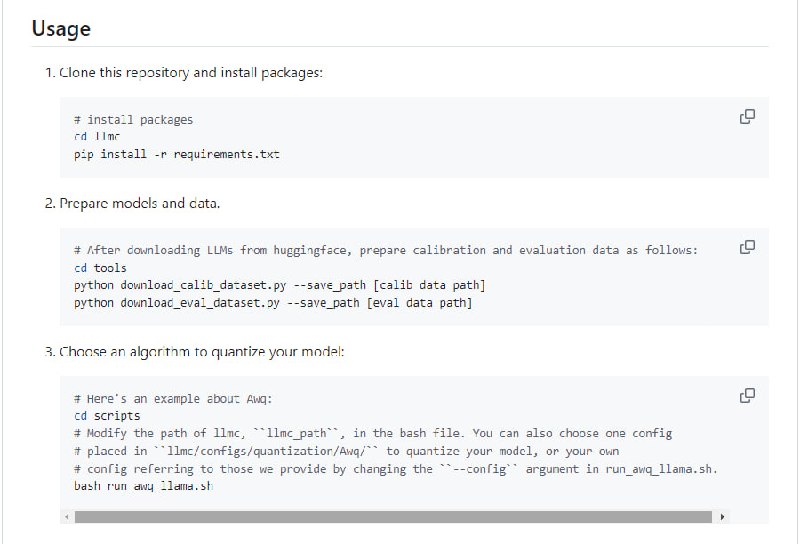Copy the install packages code block
The image size is (800, 544).
(x=746, y=117)
